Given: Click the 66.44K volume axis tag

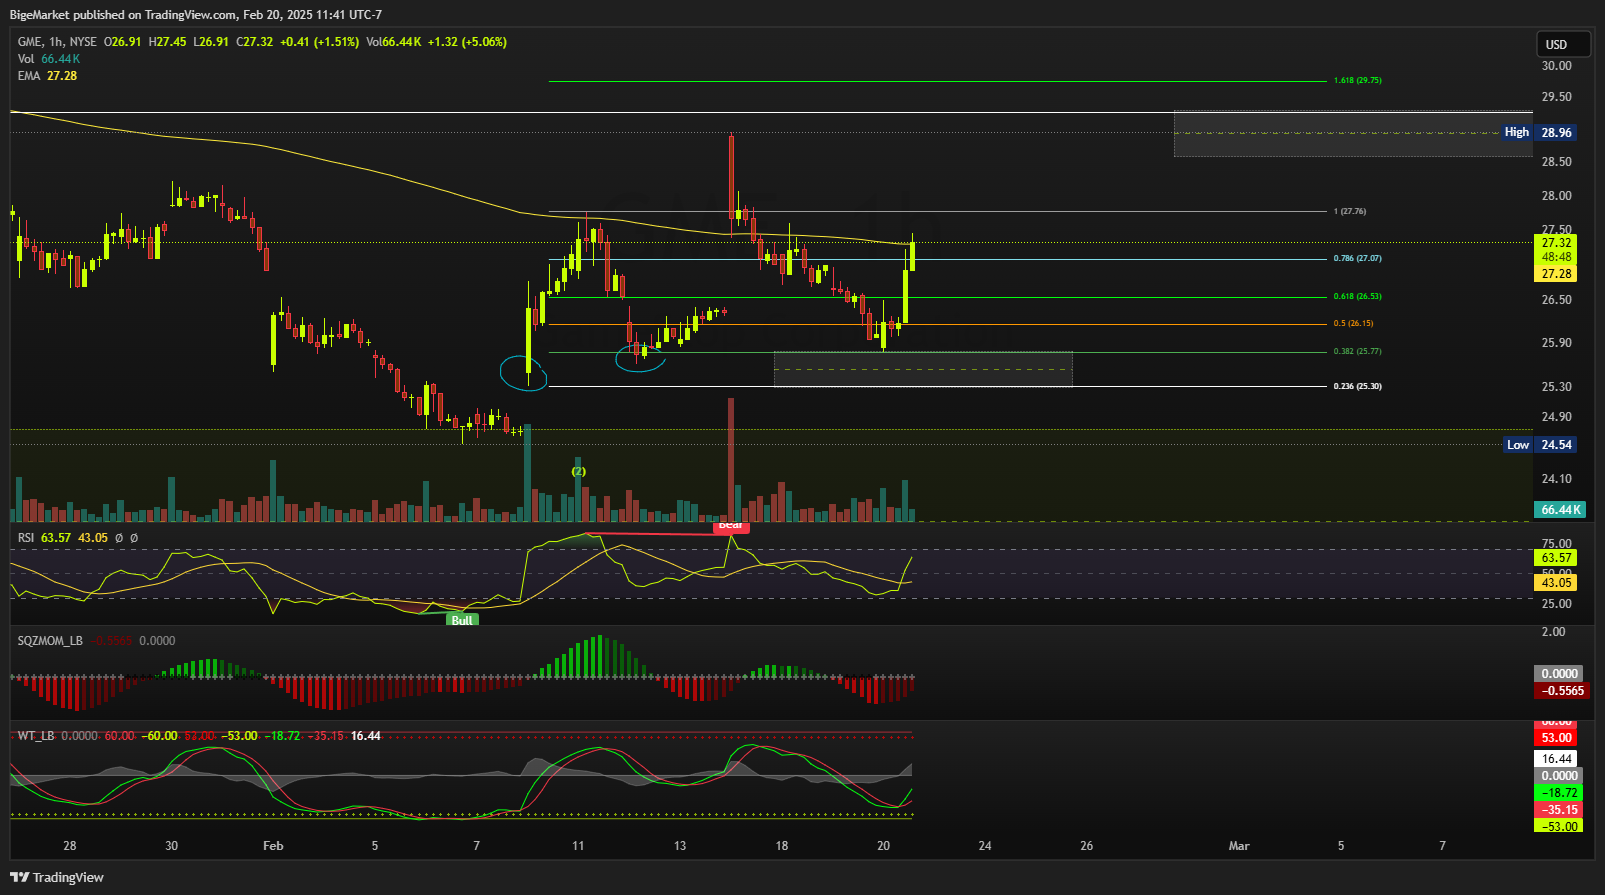Looking at the screenshot, I should (x=1560, y=510).
